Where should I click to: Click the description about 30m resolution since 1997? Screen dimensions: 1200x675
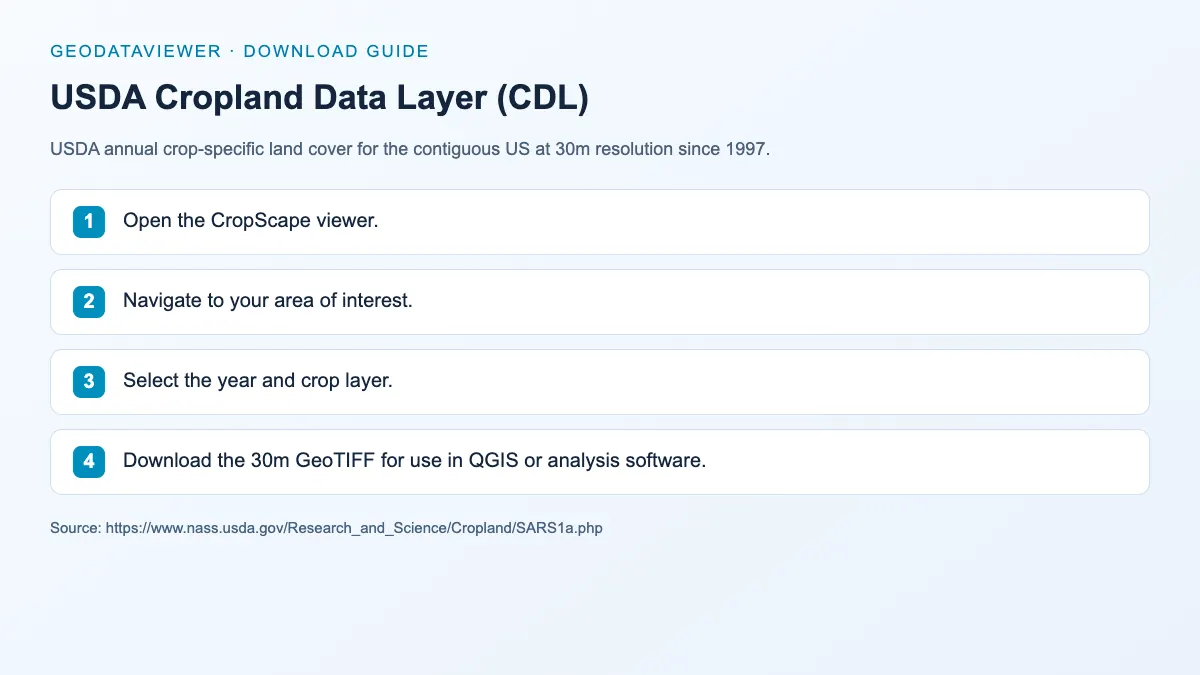click(410, 150)
